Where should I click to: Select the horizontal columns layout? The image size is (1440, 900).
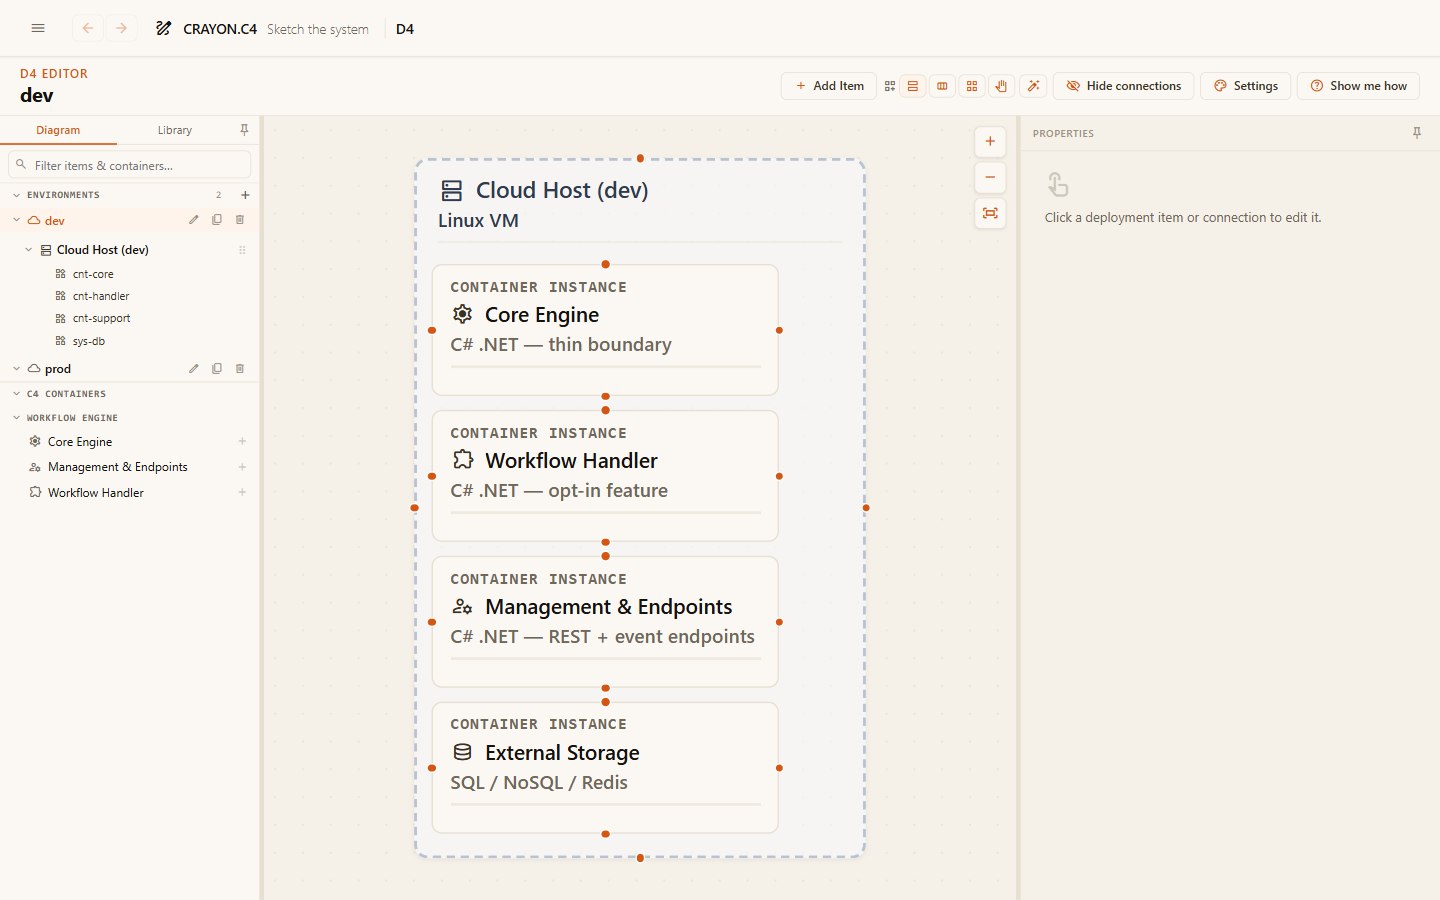[942, 86]
